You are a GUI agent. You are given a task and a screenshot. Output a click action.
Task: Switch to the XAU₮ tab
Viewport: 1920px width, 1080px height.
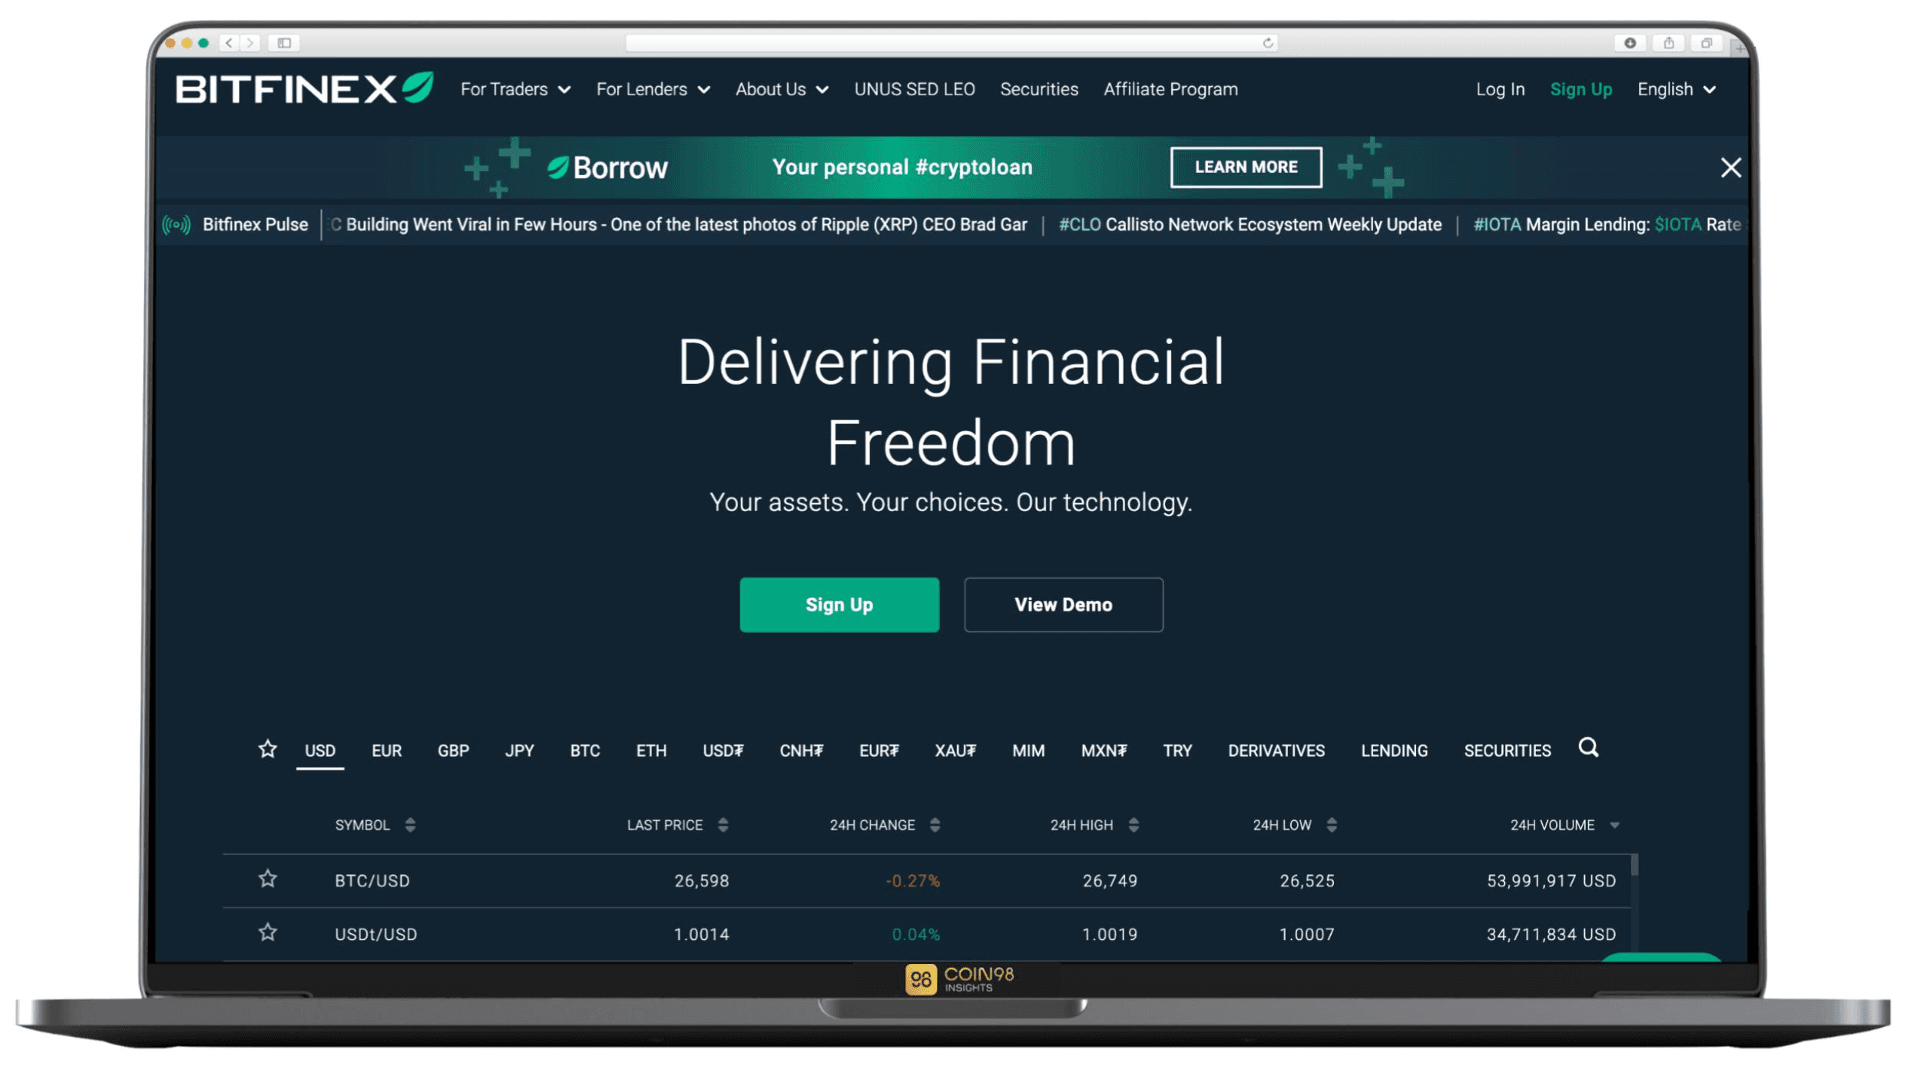955,751
